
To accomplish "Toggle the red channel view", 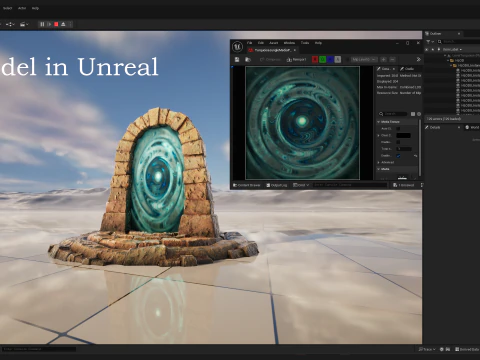I will pyautogui.click(x=315, y=59).
